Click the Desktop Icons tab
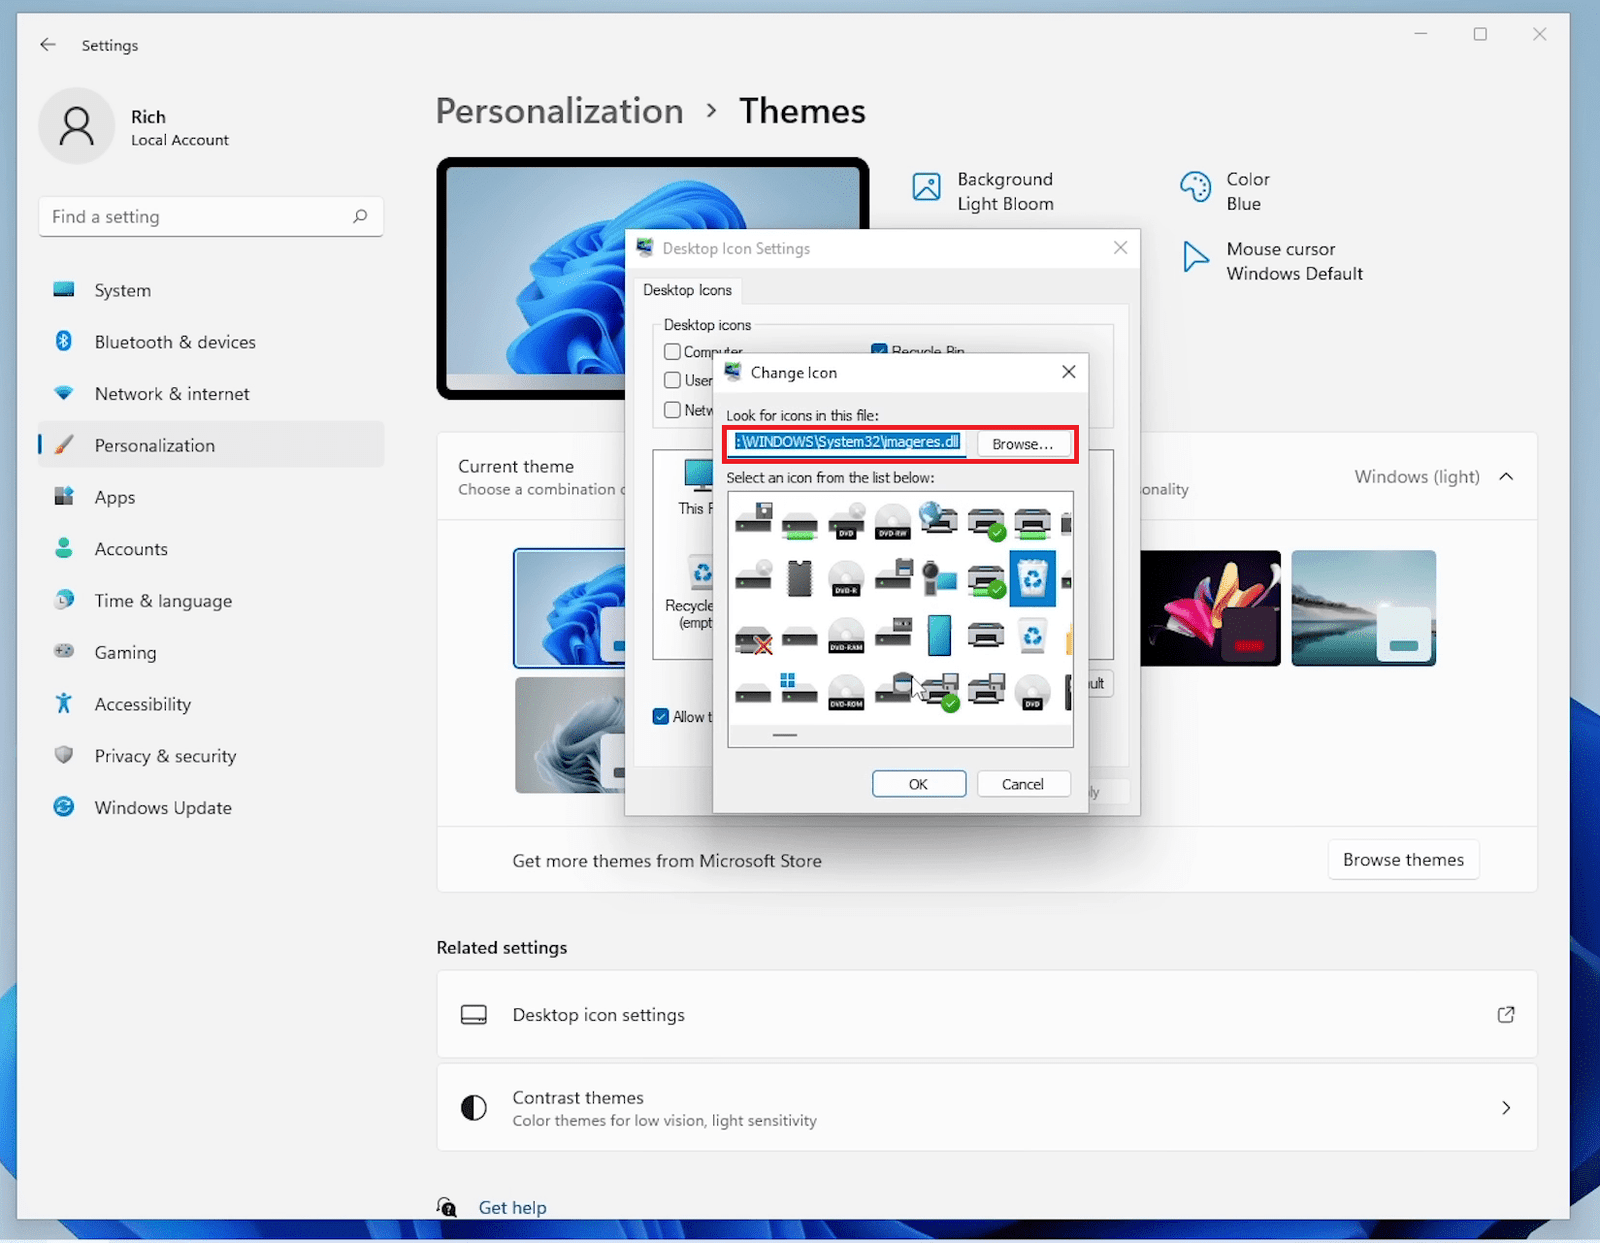 coord(687,290)
